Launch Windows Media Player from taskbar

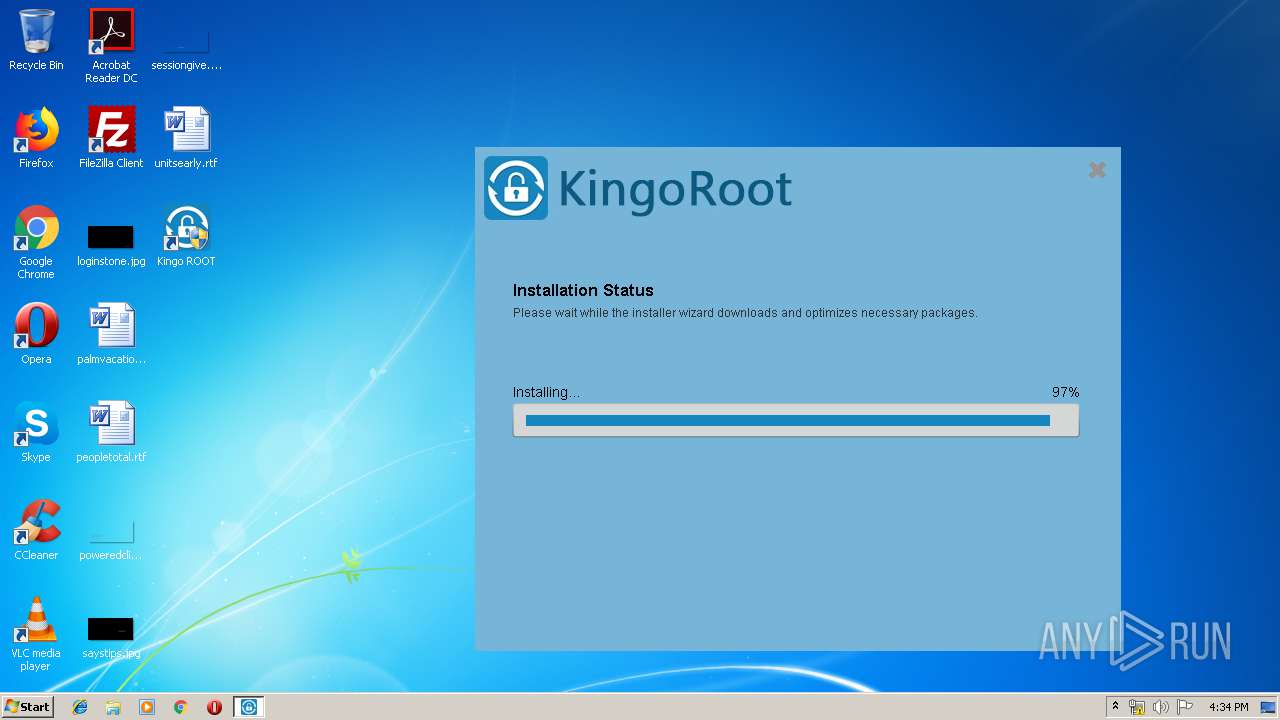147,707
